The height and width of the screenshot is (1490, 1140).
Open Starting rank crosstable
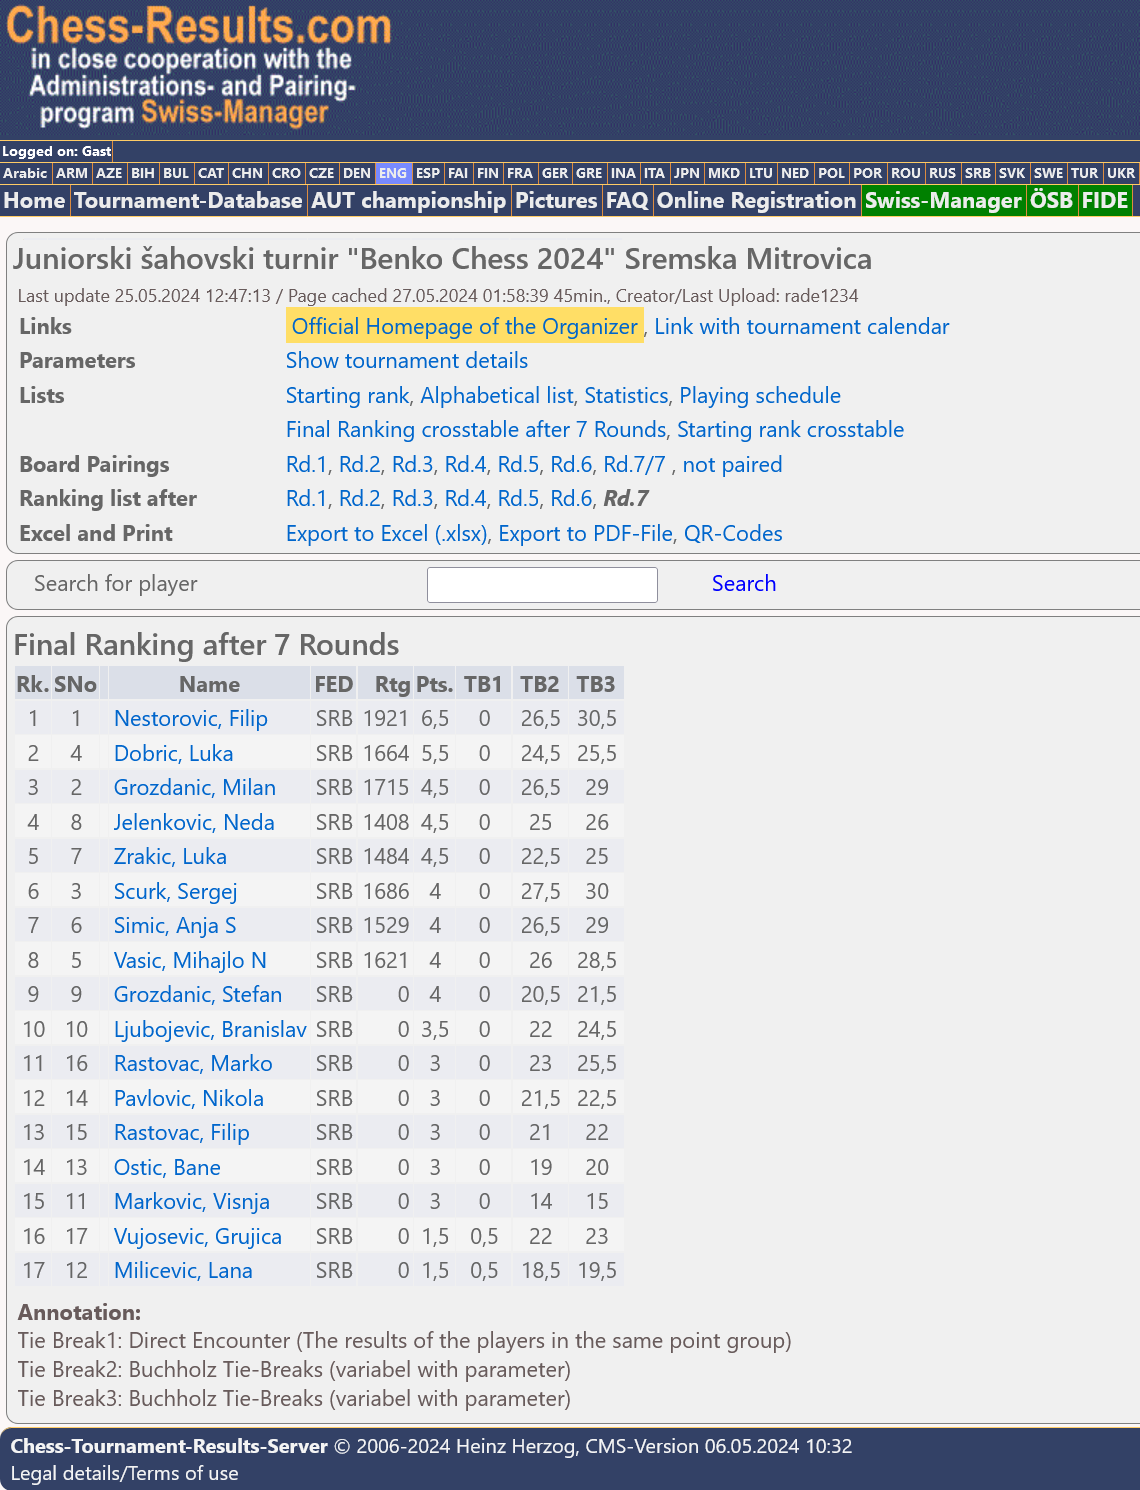tap(791, 429)
